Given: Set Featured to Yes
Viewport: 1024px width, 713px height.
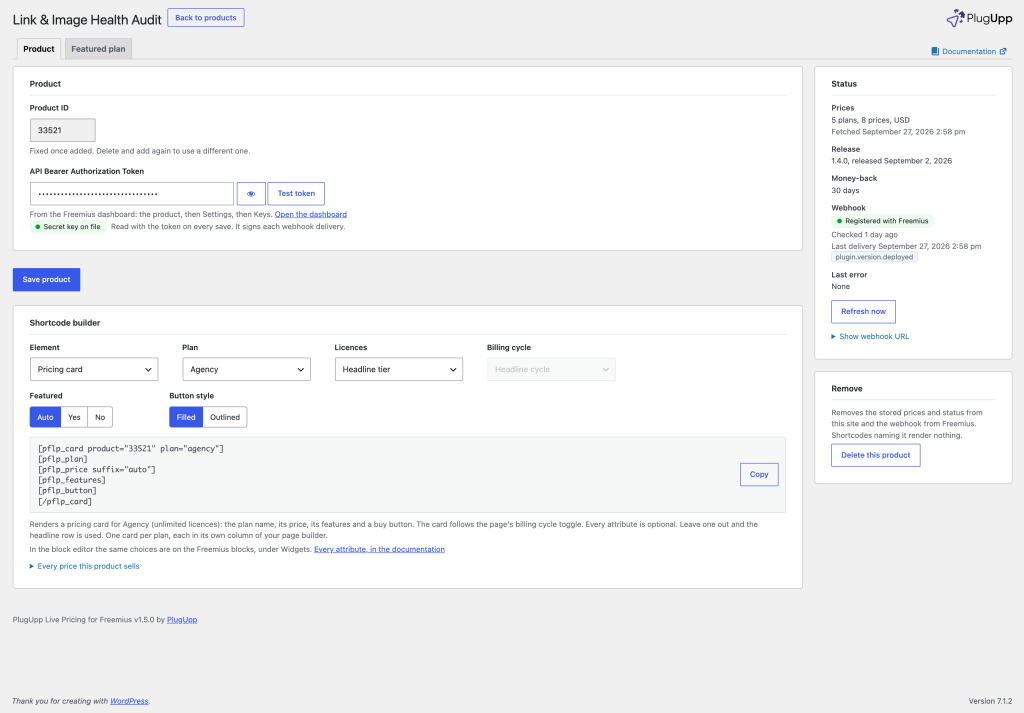Looking at the screenshot, I should coord(74,417).
